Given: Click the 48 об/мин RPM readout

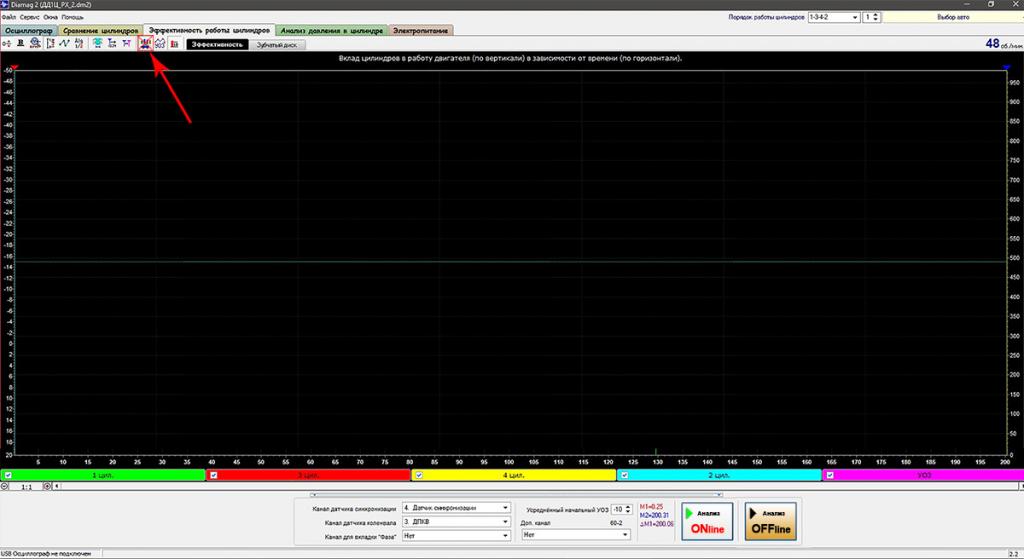Looking at the screenshot, I should coord(1004,44).
